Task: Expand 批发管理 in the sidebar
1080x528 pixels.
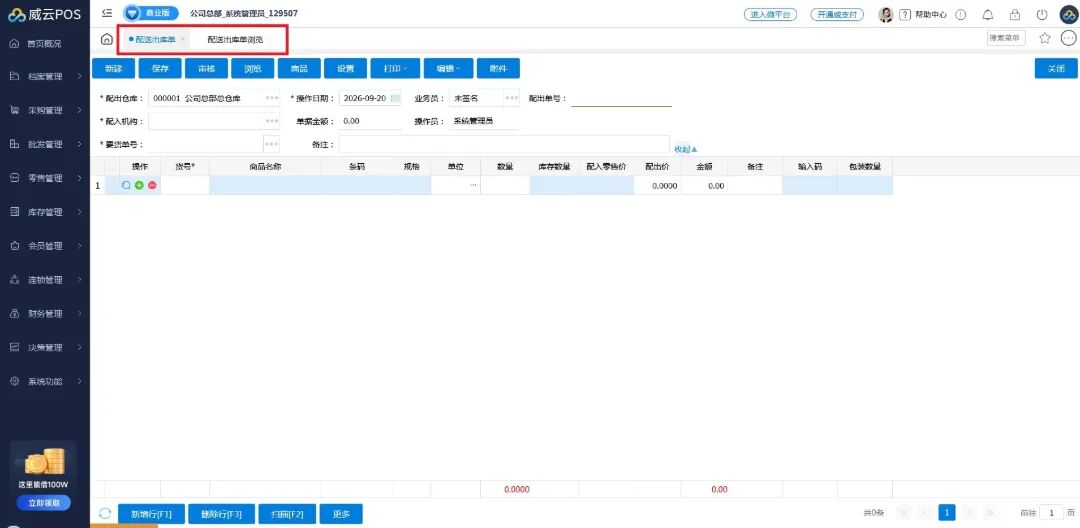Action: point(45,145)
